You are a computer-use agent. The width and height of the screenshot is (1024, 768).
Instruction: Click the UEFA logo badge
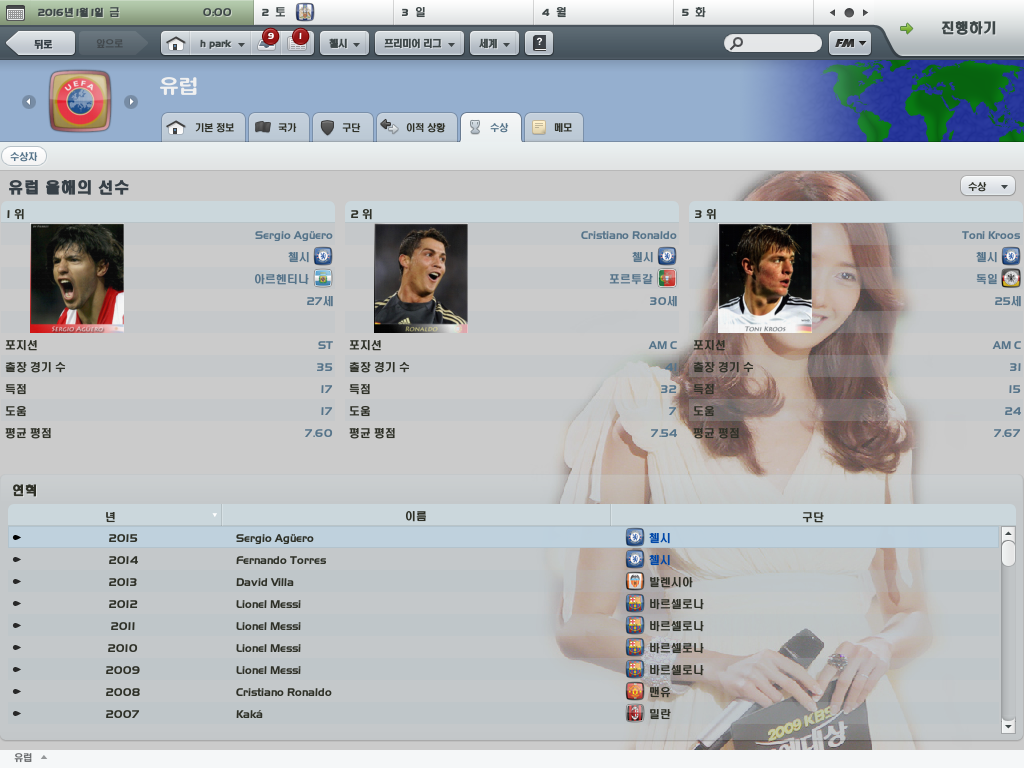[x=80, y=101]
